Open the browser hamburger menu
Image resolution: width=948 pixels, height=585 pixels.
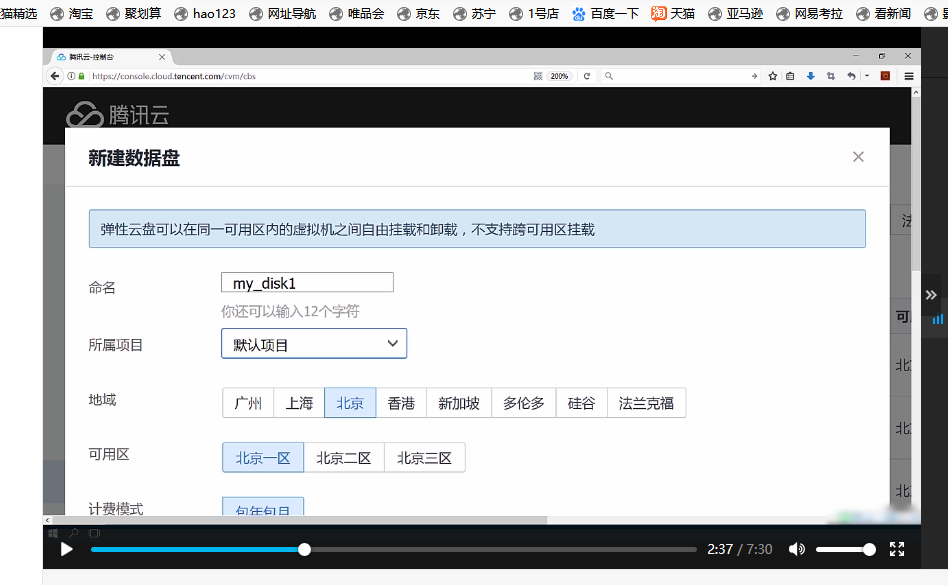pos(909,76)
